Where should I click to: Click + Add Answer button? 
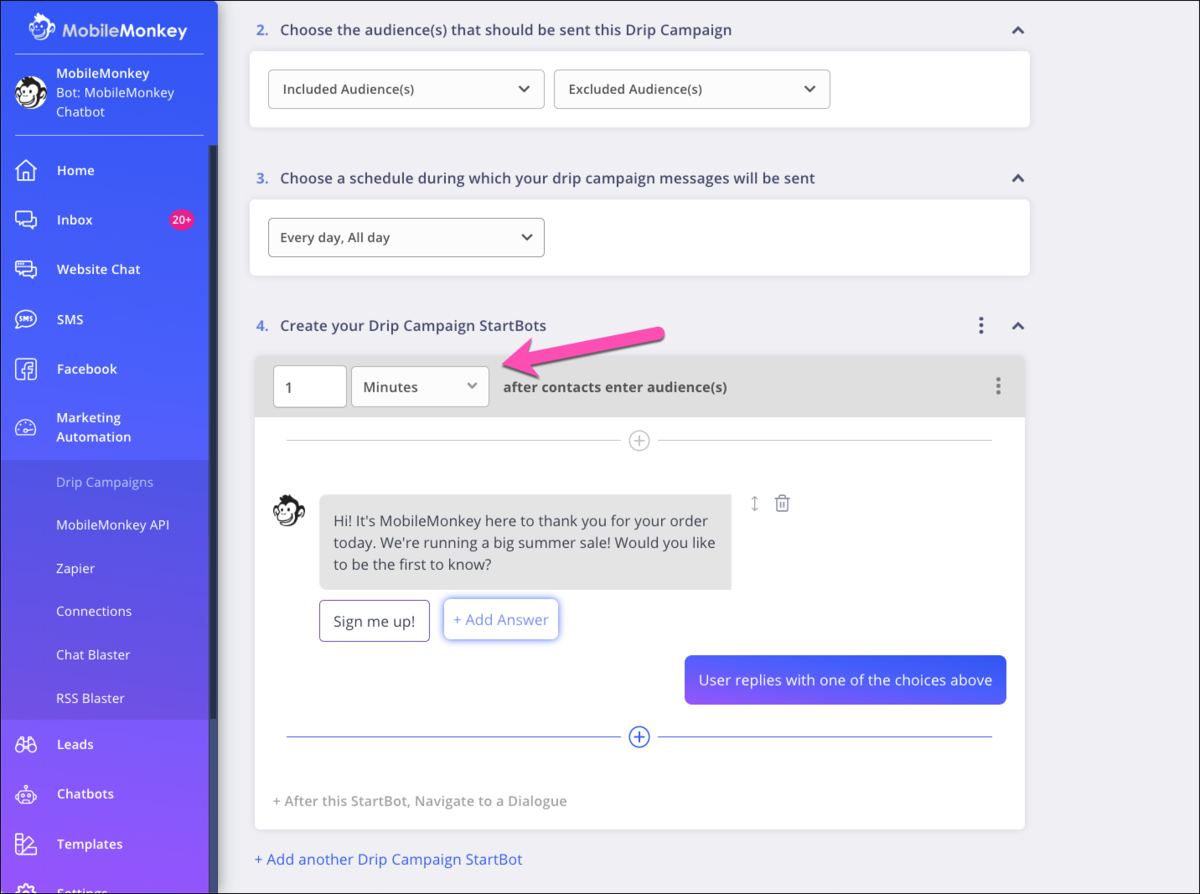tap(501, 620)
